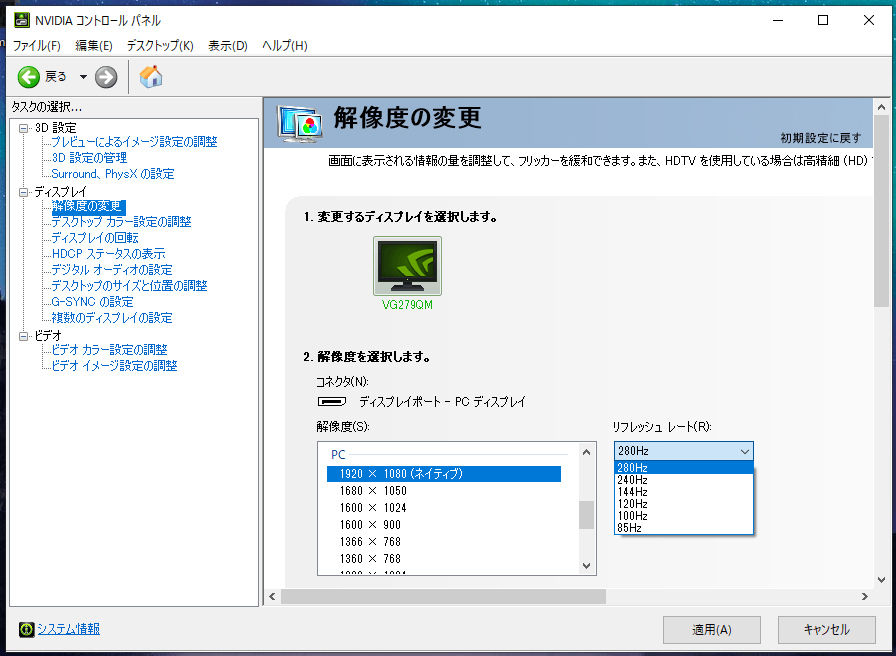
Task: Select 1360 × 768 resolution
Action: click(443, 559)
